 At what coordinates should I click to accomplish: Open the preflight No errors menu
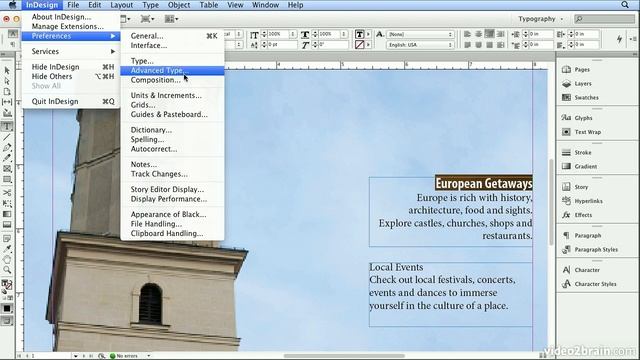click(148, 356)
